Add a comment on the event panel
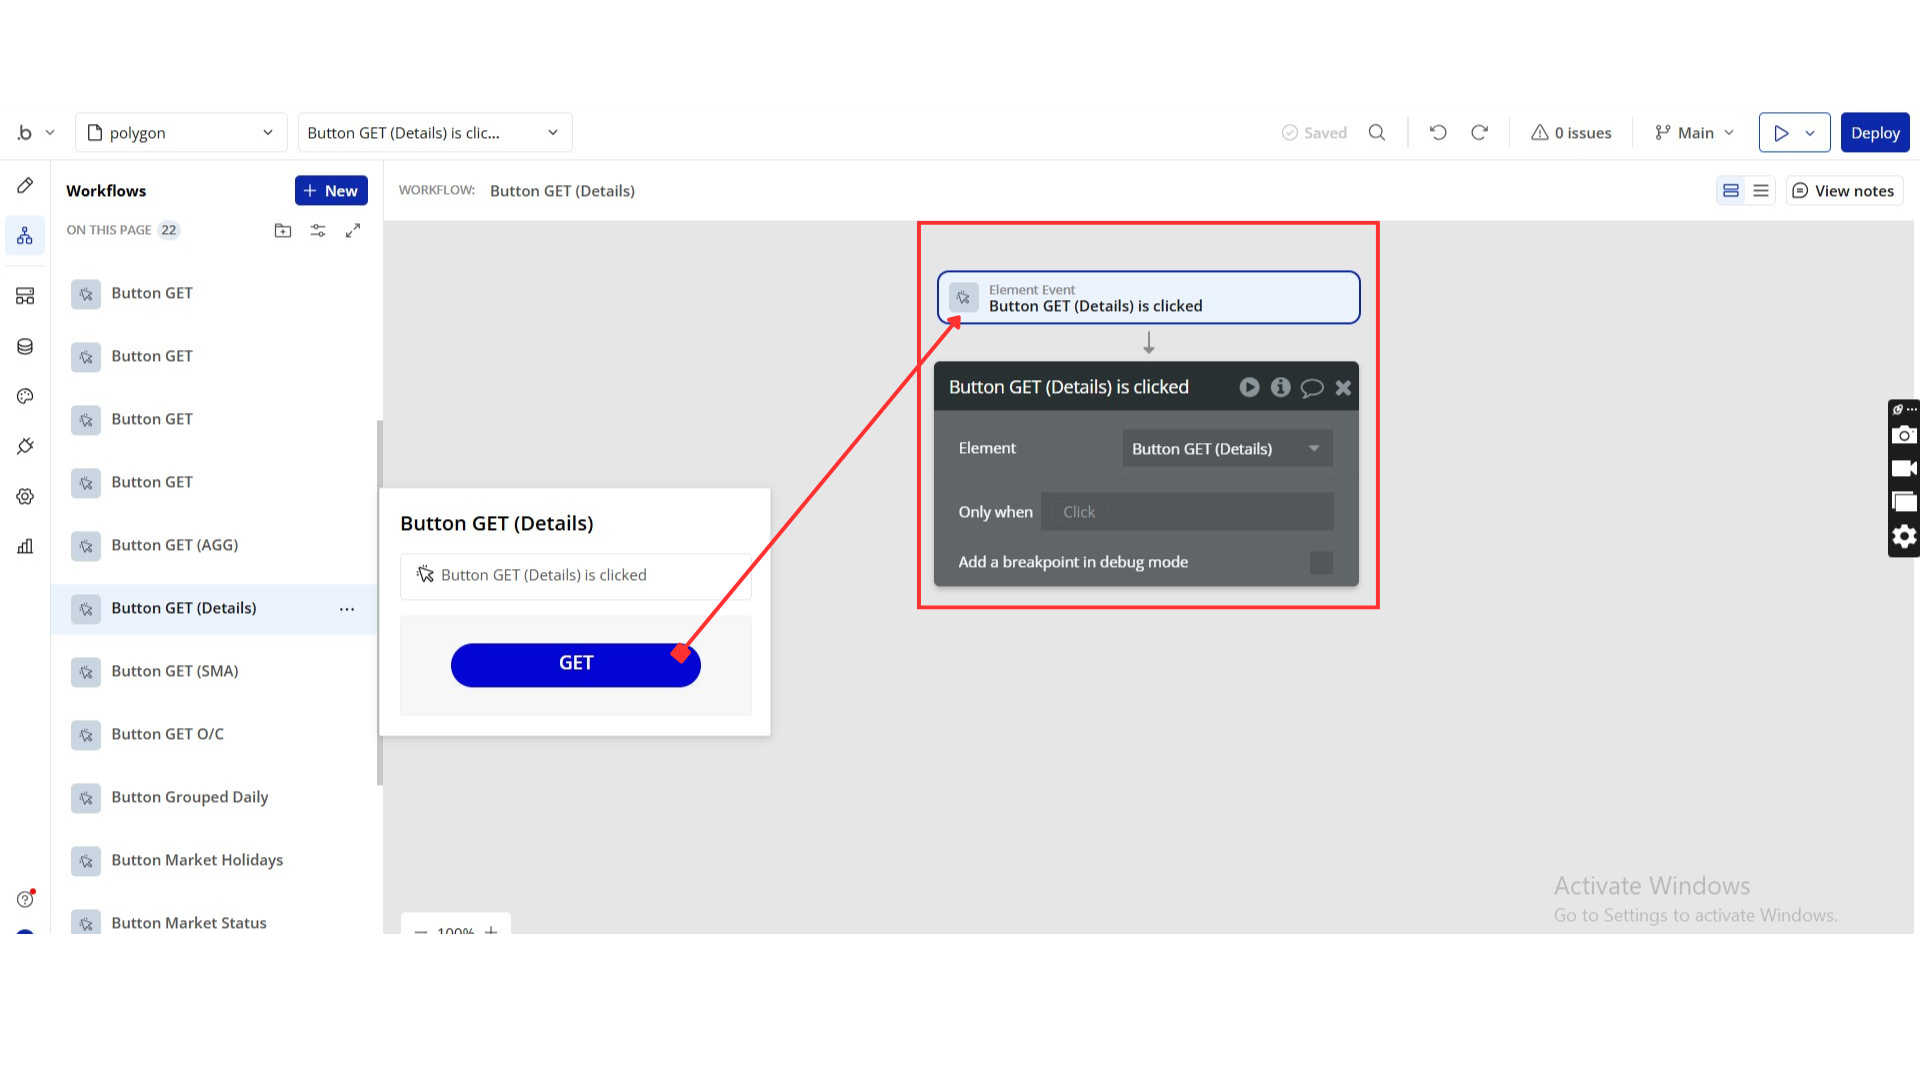Image resolution: width=1920 pixels, height=1080 pixels. pos(1311,388)
